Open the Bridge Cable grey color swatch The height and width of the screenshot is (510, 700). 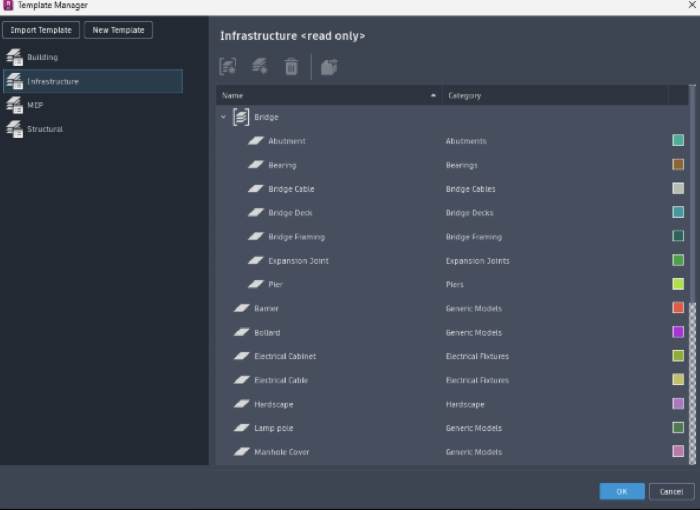pyautogui.click(x=678, y=188)
